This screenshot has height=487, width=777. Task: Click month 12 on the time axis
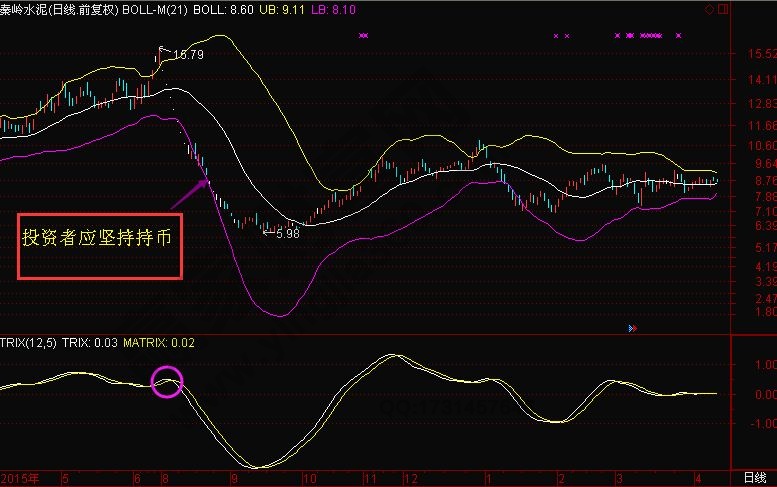tap(410, 479)
